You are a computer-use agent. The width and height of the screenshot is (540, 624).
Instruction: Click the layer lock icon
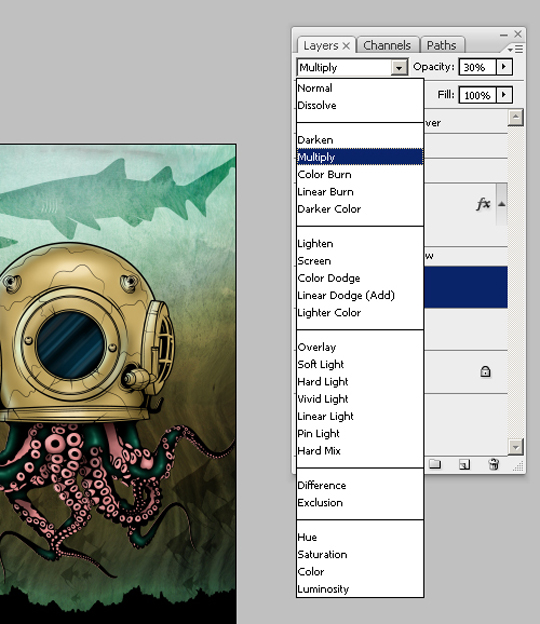click(485, 372)
